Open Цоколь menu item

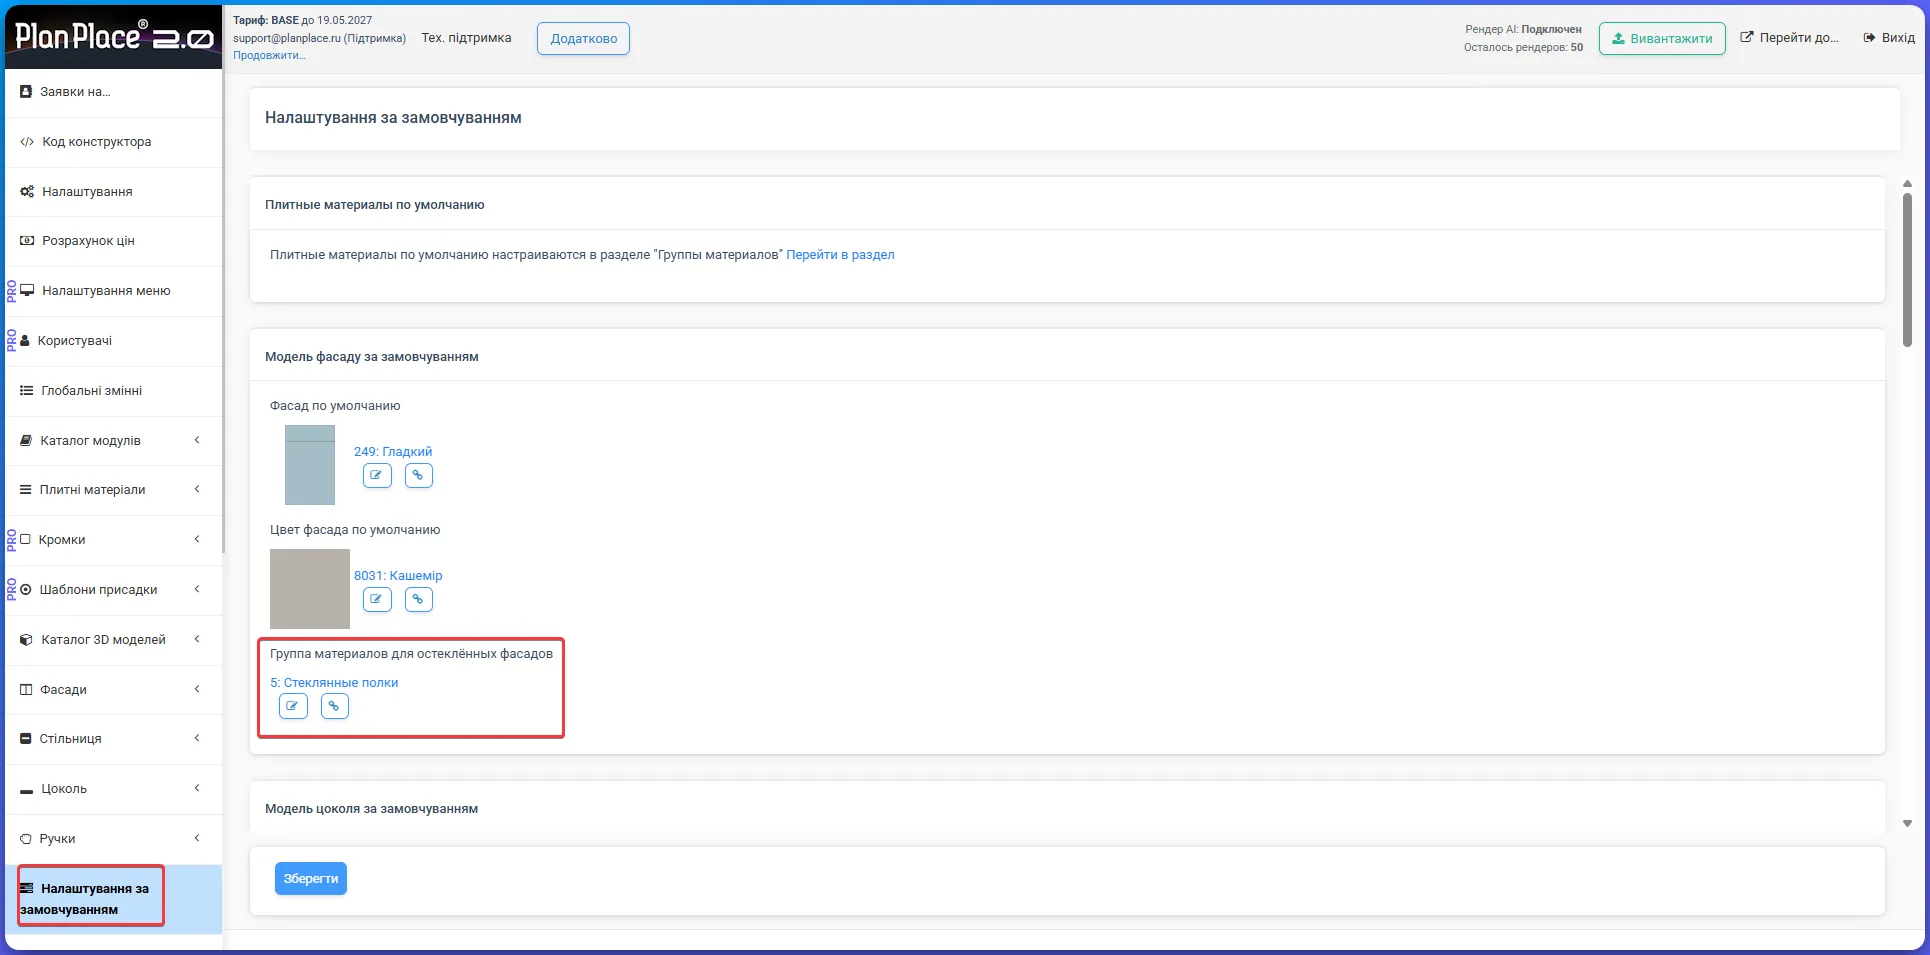pyautogui.click(x=113, y=789)
